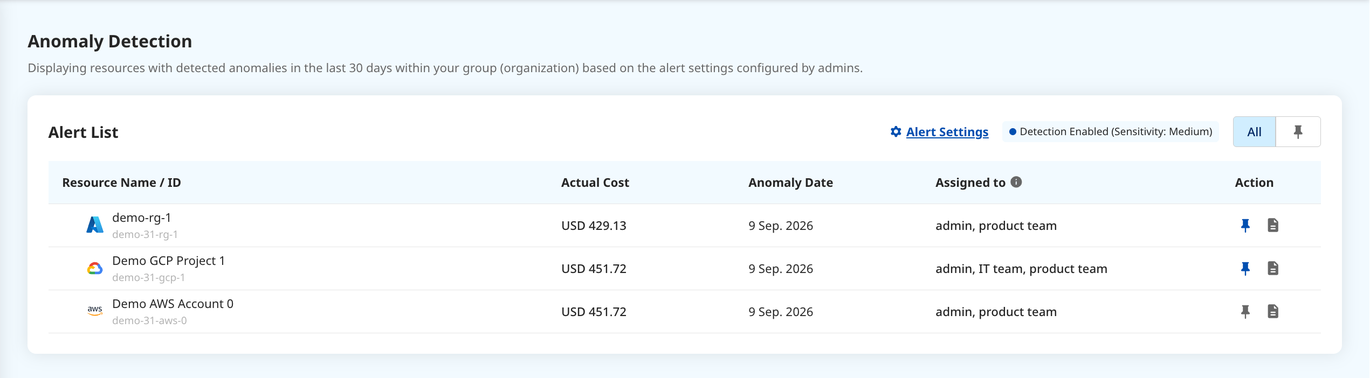Click the assignees of demo-rg-1
Viewport: 1370px width, 378px height.
[996, 225]
